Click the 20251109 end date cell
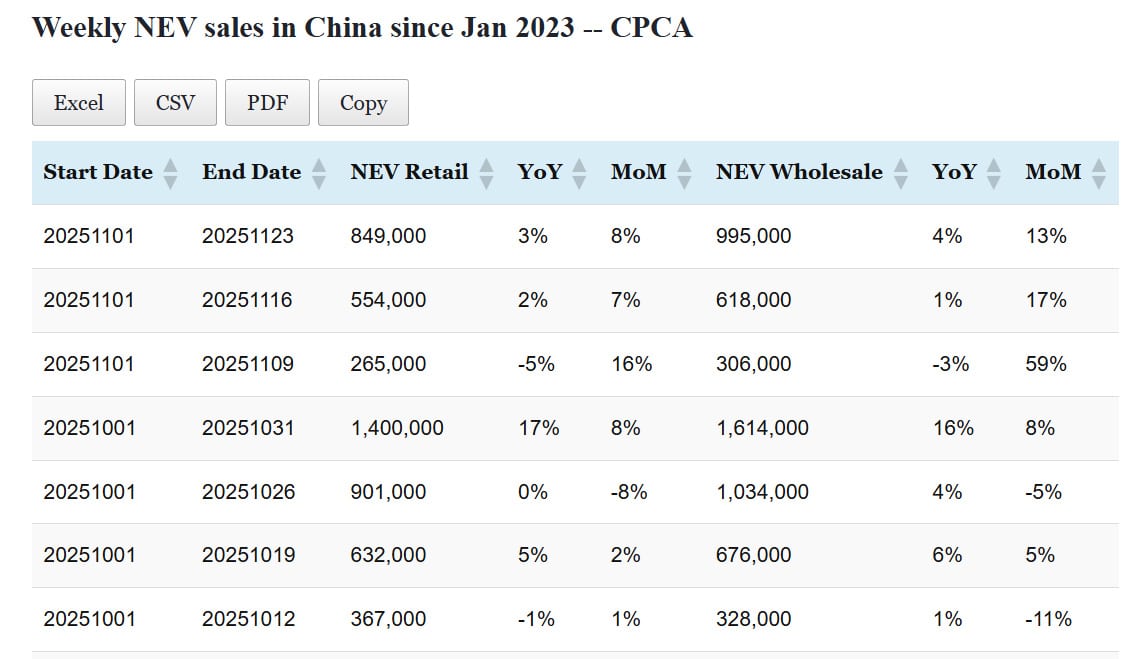This screenshot has height=659, width=1128. click(248, 364)
